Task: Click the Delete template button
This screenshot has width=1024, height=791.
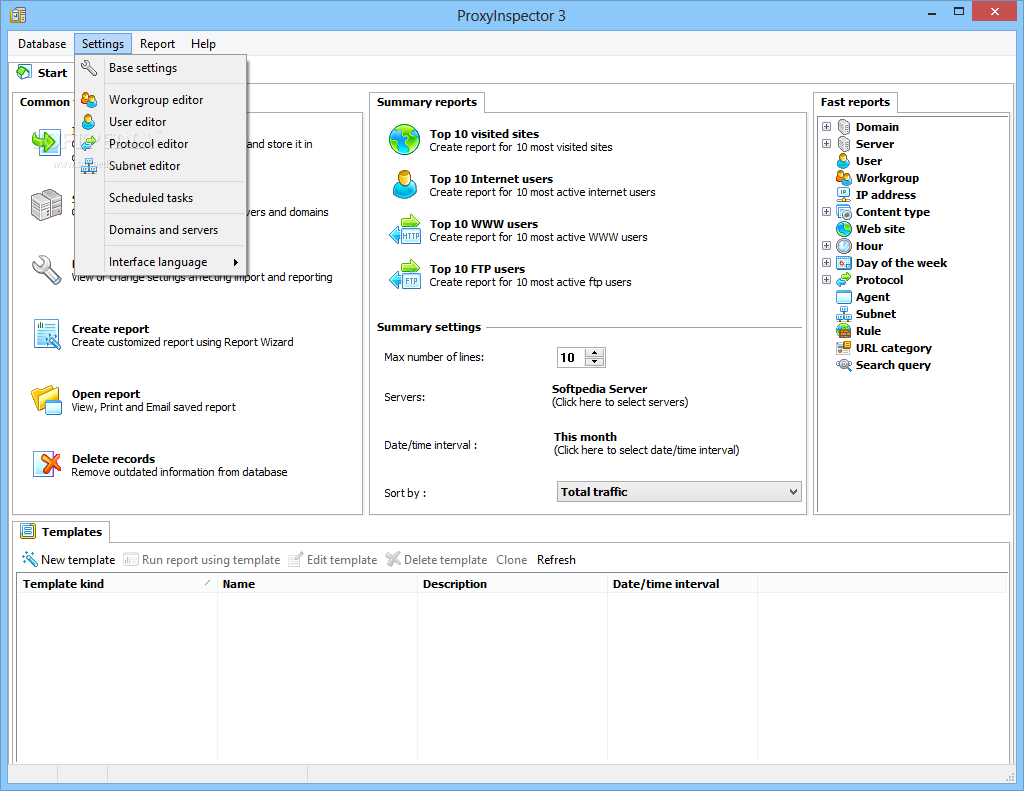Action: (437, 560)
